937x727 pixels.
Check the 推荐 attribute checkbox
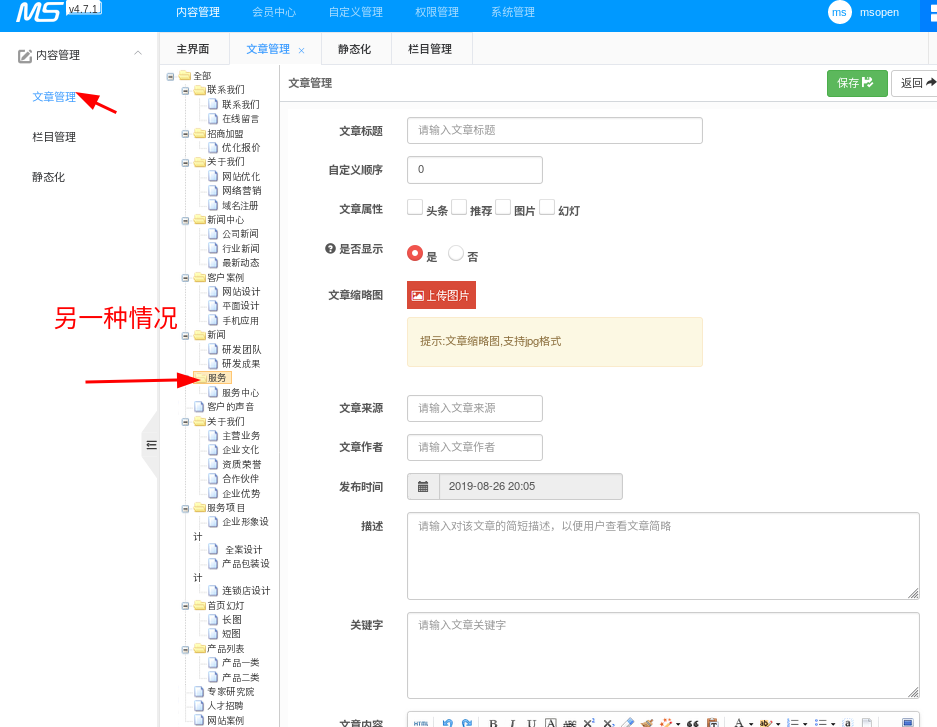459,207
